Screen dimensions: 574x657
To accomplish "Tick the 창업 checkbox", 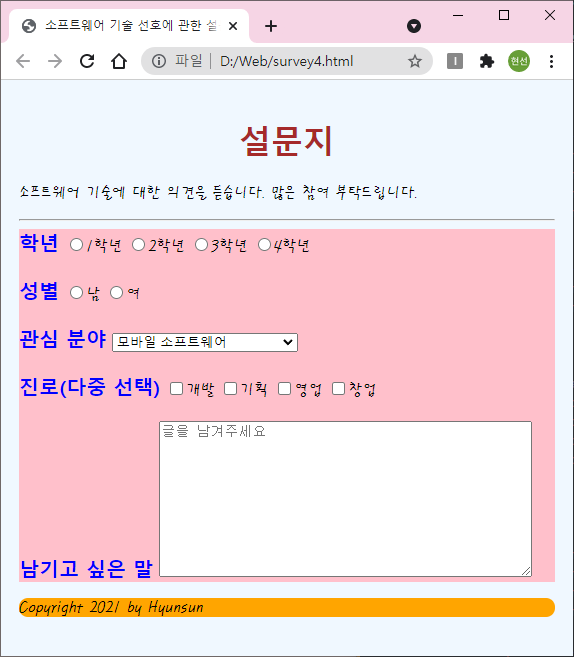I will (339, 388).
